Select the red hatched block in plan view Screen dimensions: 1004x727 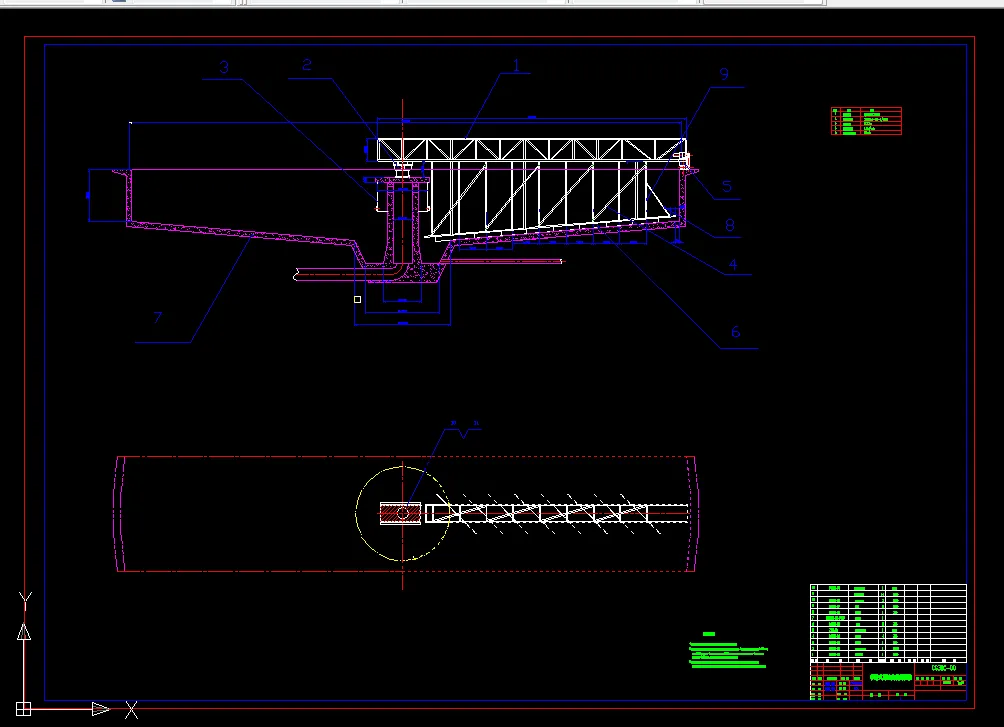point(400,513)
